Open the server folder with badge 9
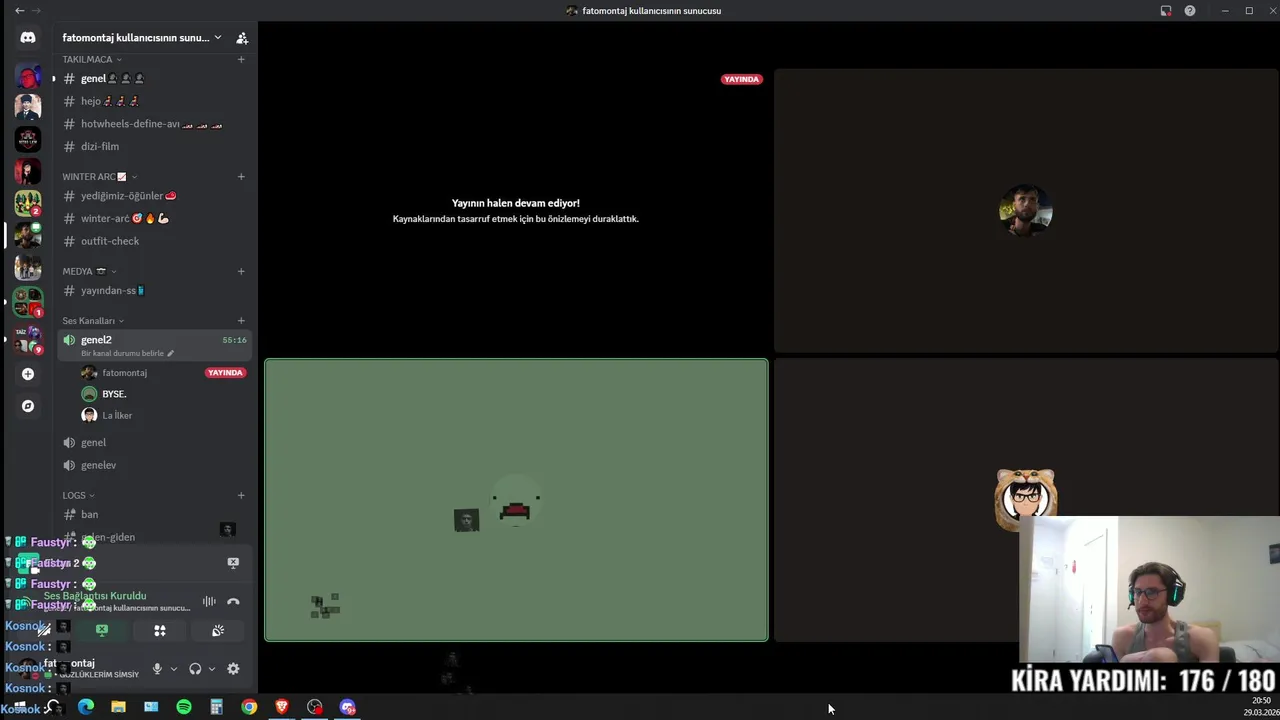The image size is (1280, 720). point(28,340)
